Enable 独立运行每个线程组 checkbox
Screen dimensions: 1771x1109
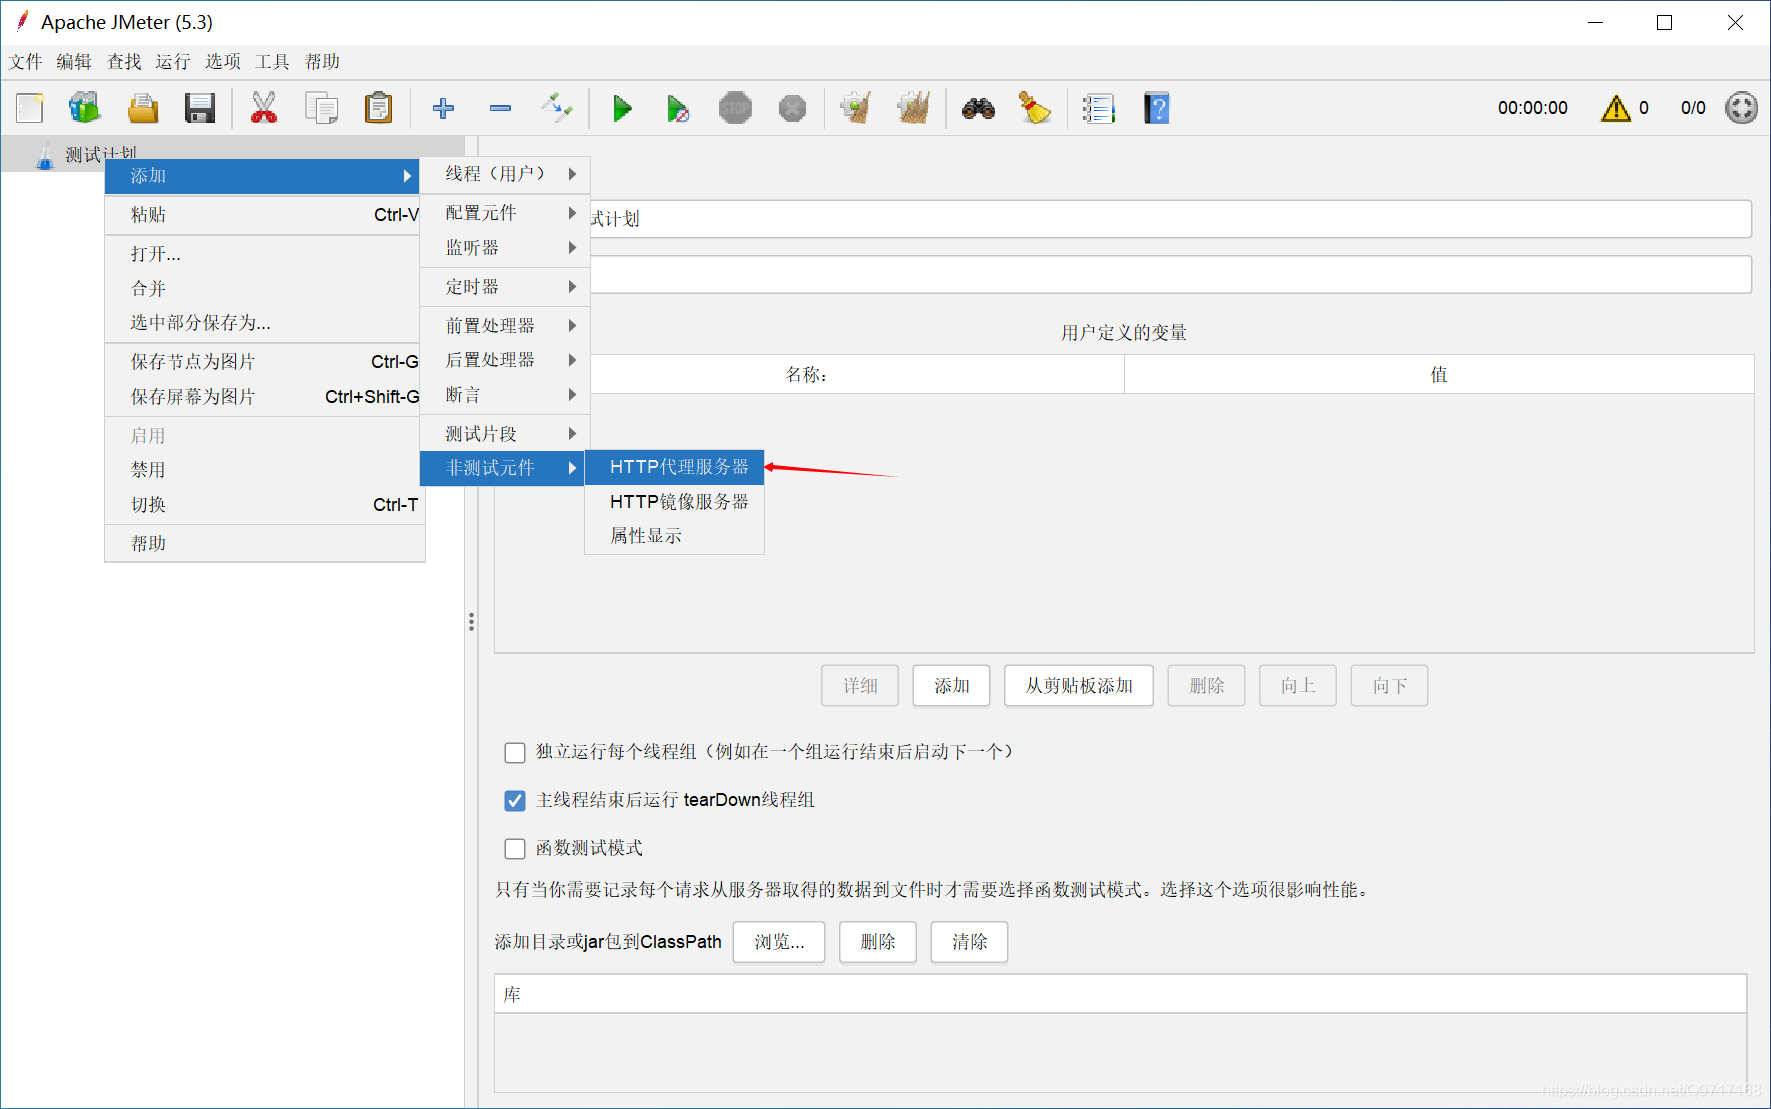[515, 752]
